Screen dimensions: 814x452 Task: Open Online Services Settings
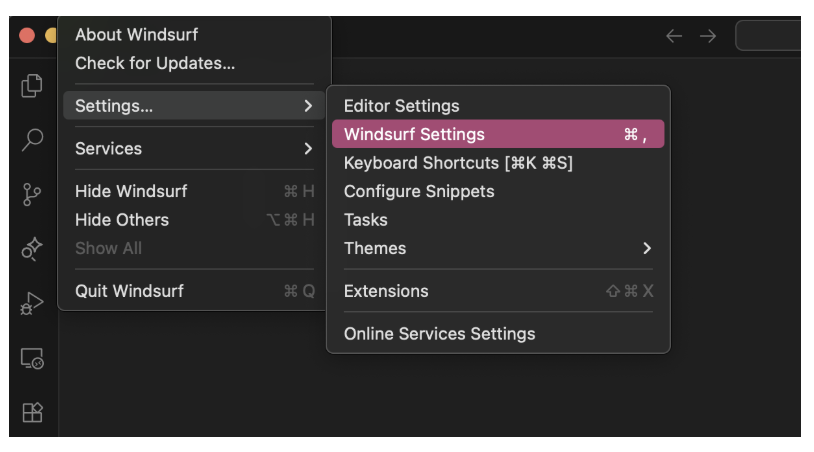pos(439,334)
